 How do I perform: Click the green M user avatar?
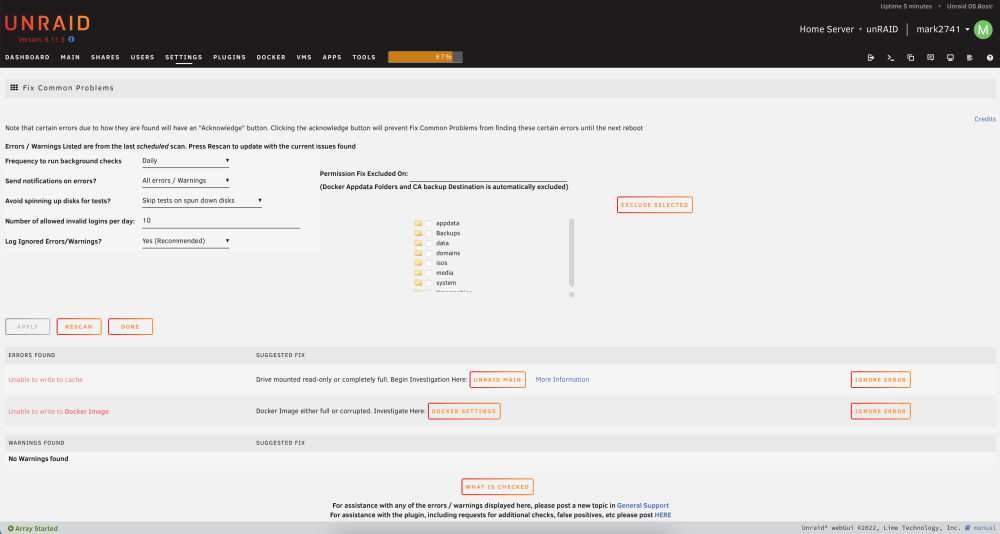coord(983,29)
